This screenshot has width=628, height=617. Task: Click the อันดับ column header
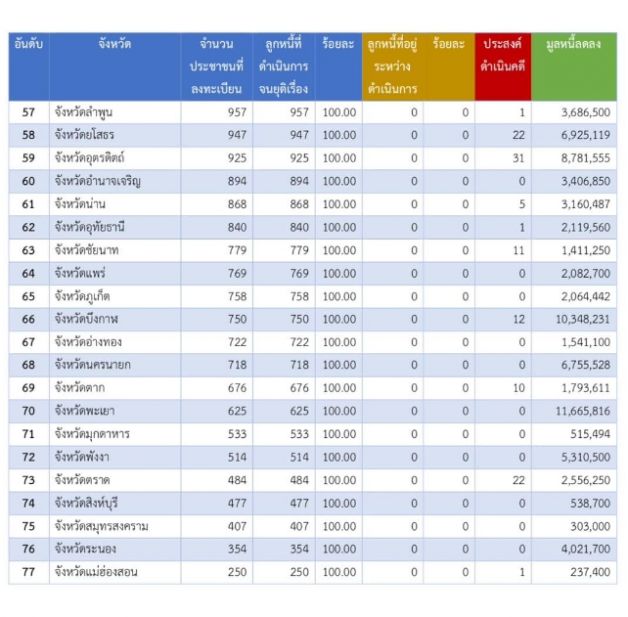pos(28,45)
